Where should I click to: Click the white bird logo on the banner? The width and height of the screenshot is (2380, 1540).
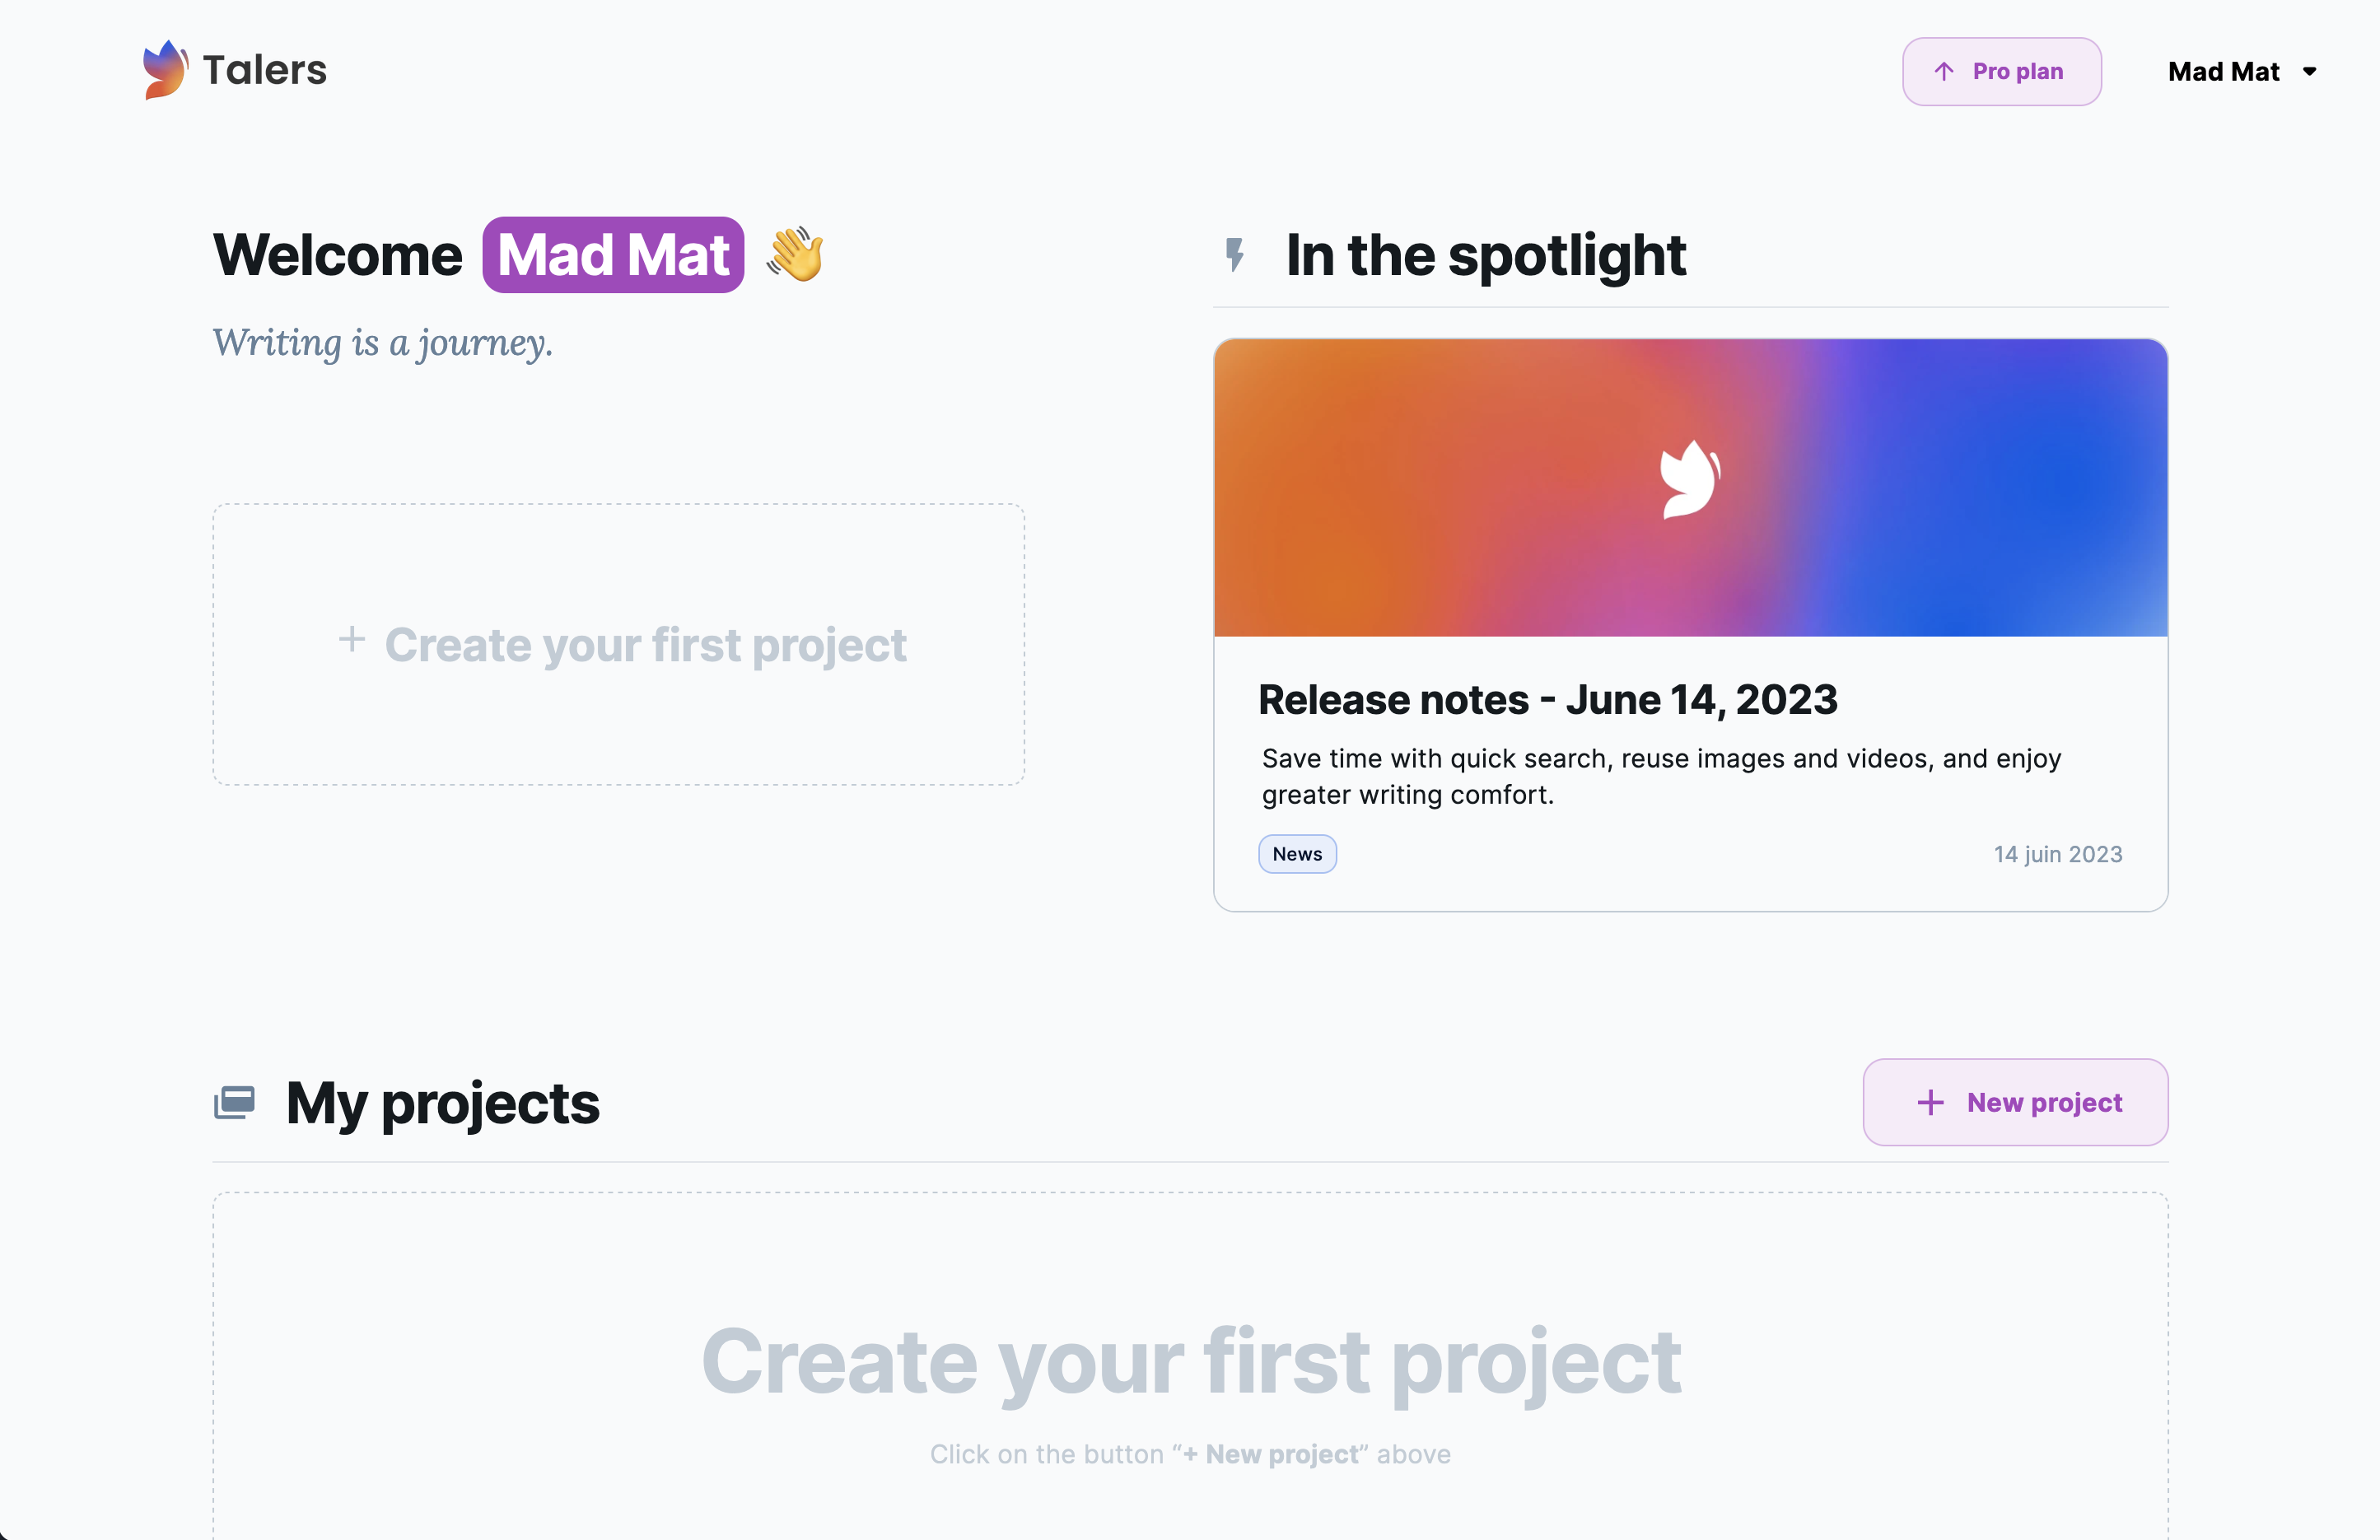pyautogui.click(x=1690, y=480)
